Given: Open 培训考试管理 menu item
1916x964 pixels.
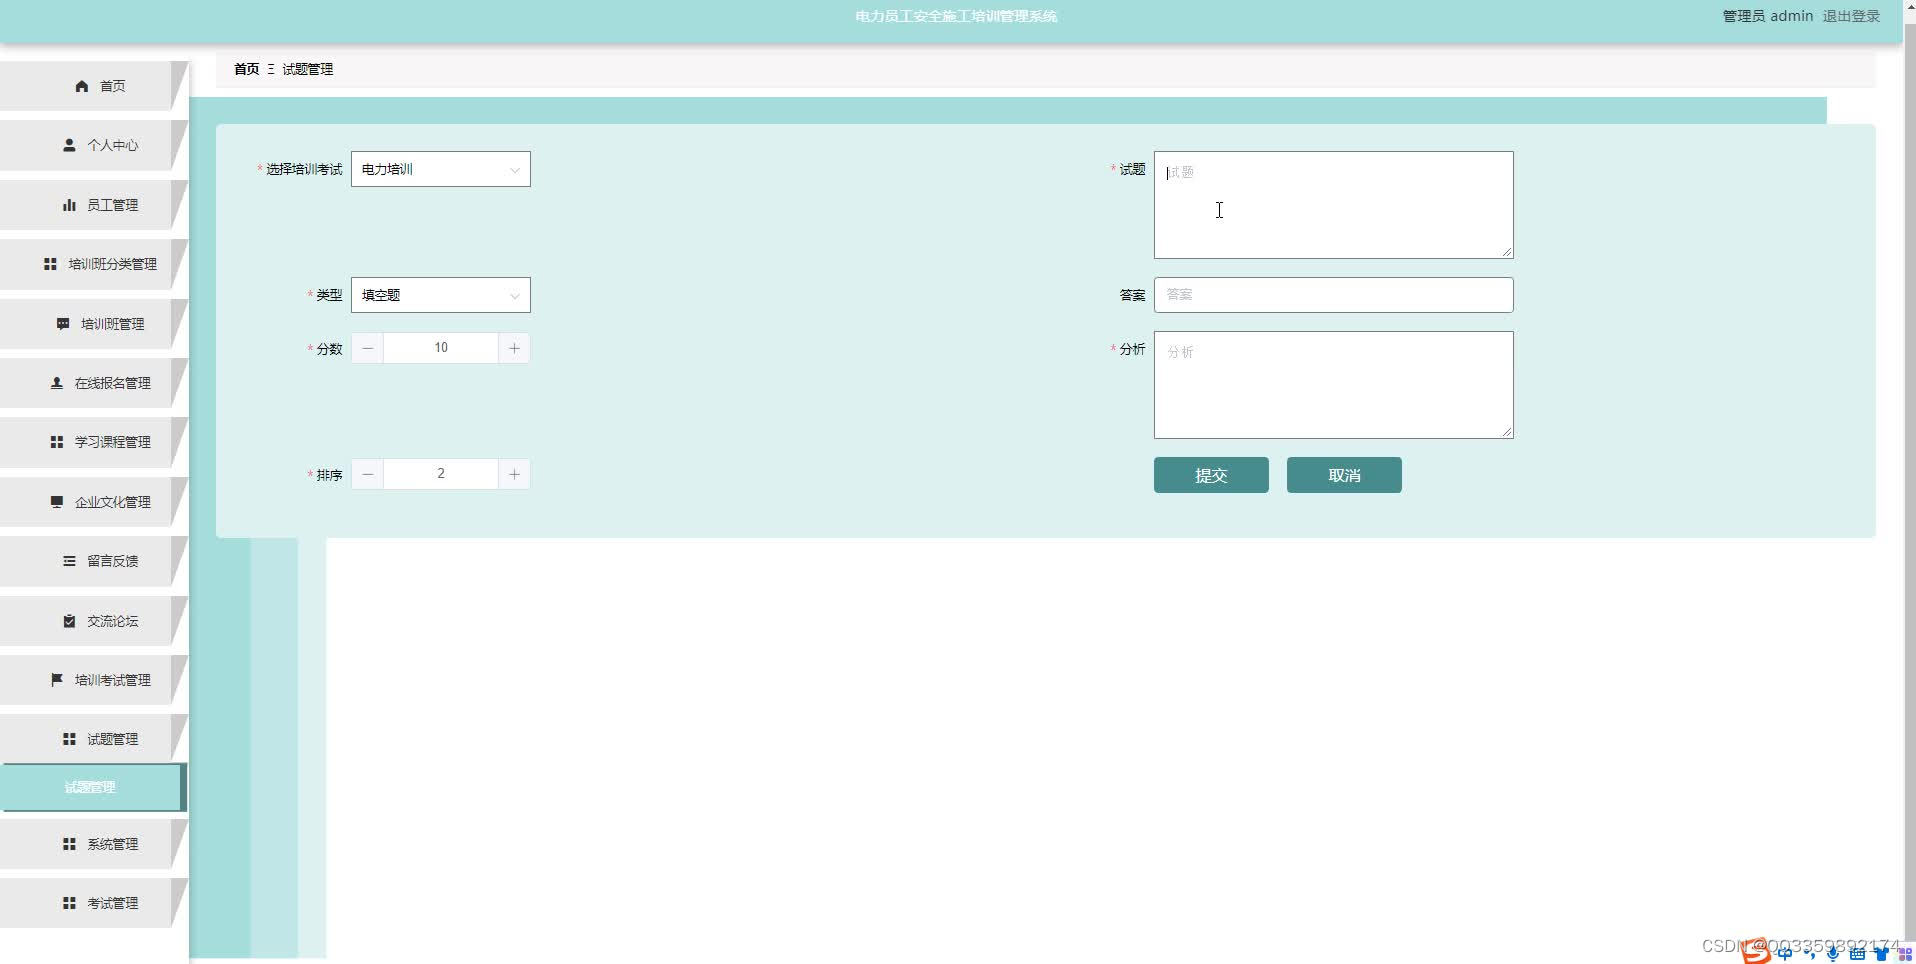Looking at the screenshot, I should coord(94,680).
